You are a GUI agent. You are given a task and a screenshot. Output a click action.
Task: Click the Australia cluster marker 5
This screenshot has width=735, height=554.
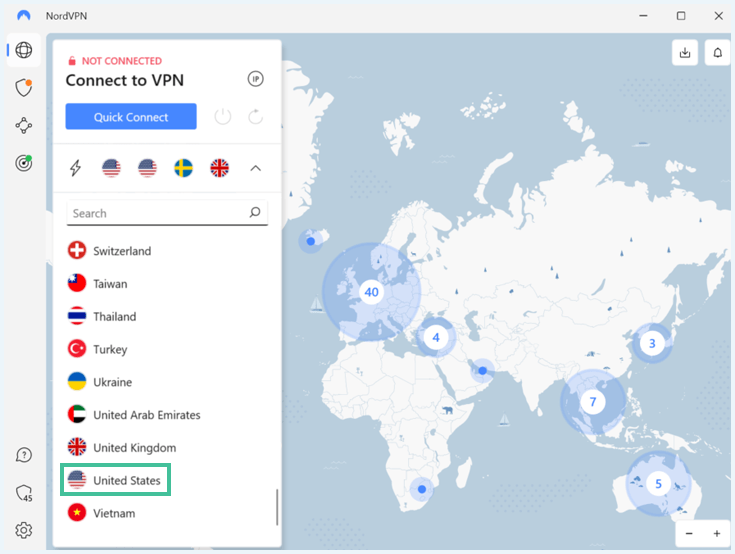pyautogui.click(x=658, y=484)
